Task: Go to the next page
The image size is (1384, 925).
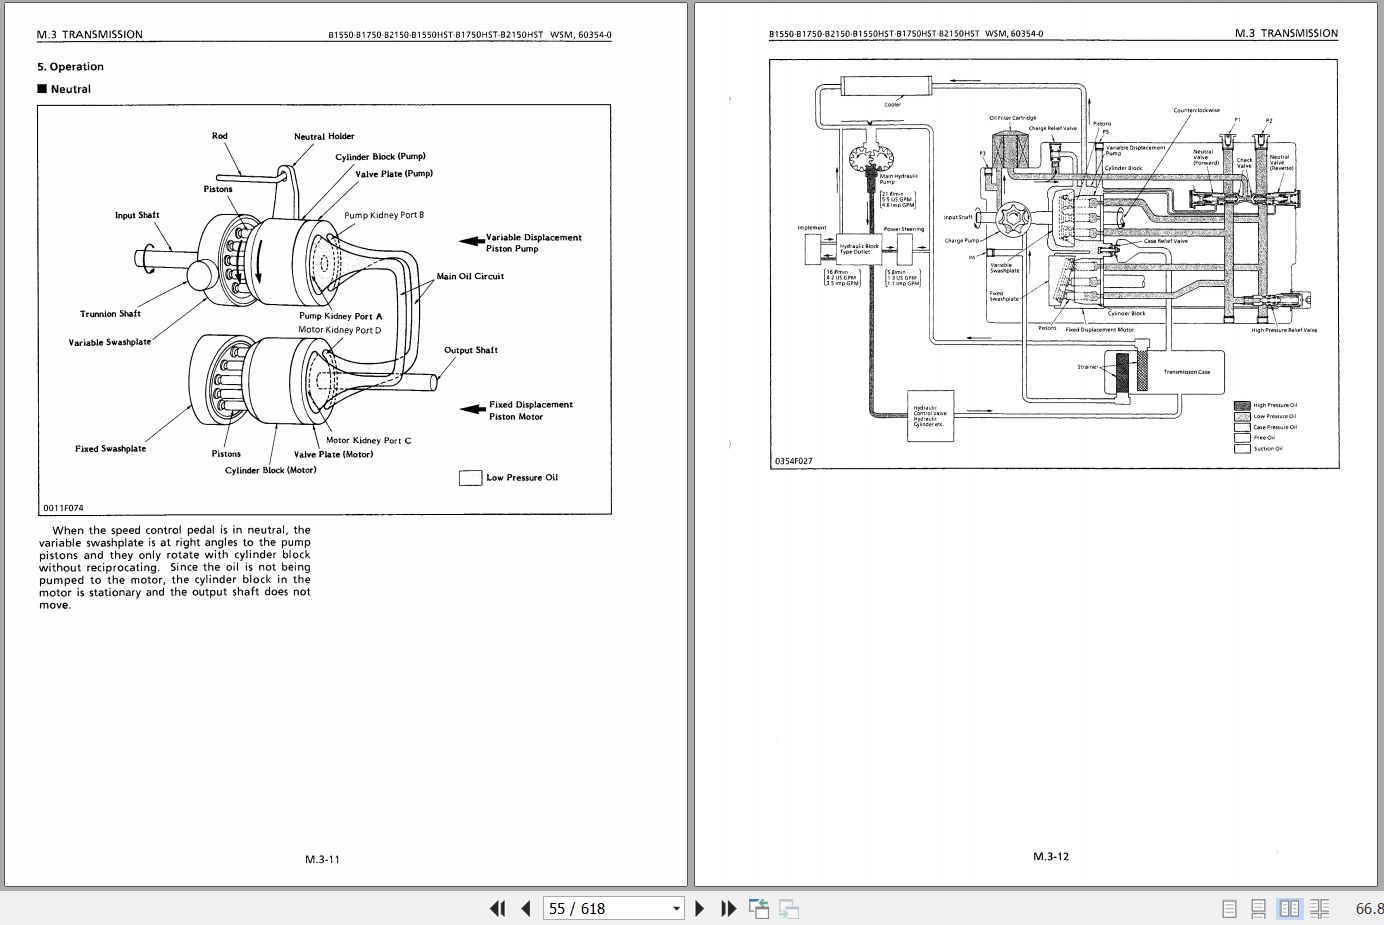Action: pos(700,908)
